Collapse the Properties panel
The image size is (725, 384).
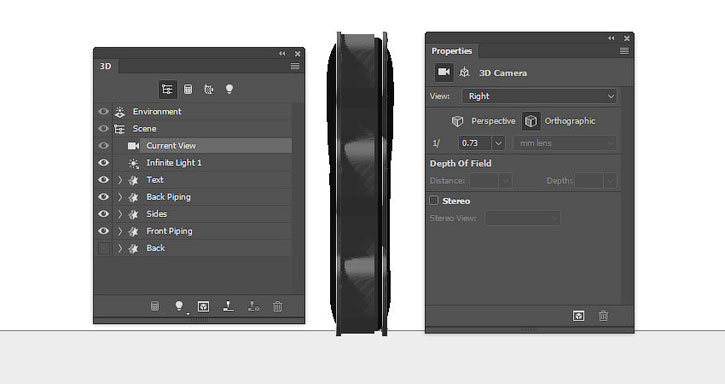[611, 38]
